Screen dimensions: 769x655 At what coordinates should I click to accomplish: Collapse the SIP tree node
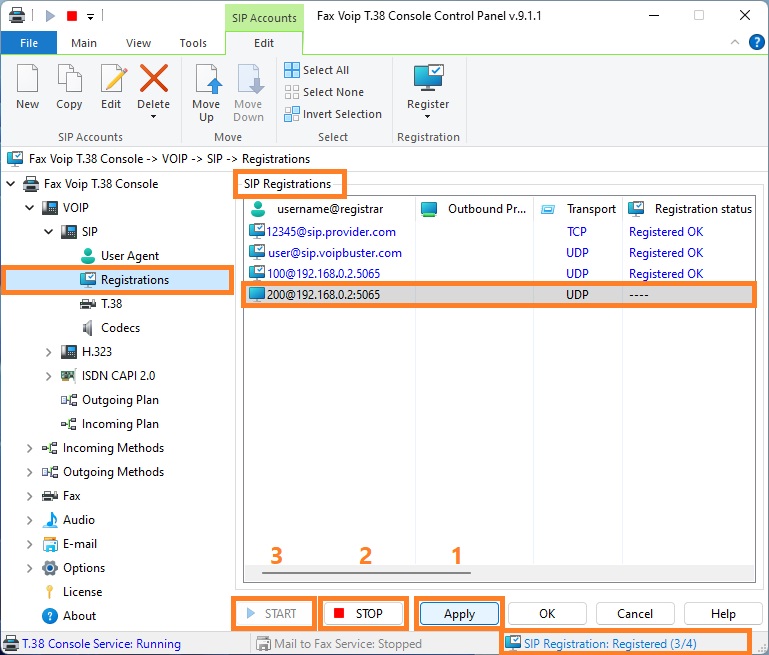(x=49, y=232)
